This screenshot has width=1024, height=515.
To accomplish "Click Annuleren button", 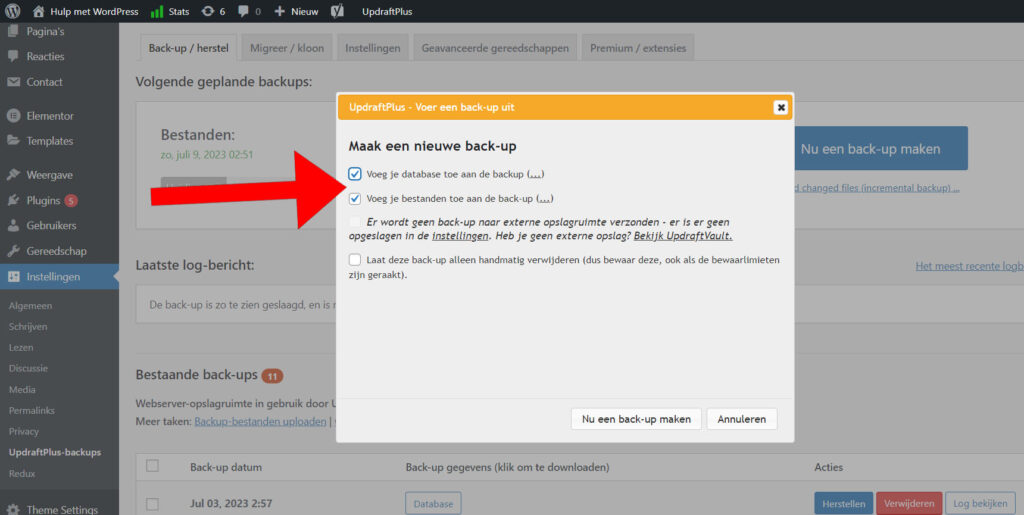I will click(x=742, y=419).
